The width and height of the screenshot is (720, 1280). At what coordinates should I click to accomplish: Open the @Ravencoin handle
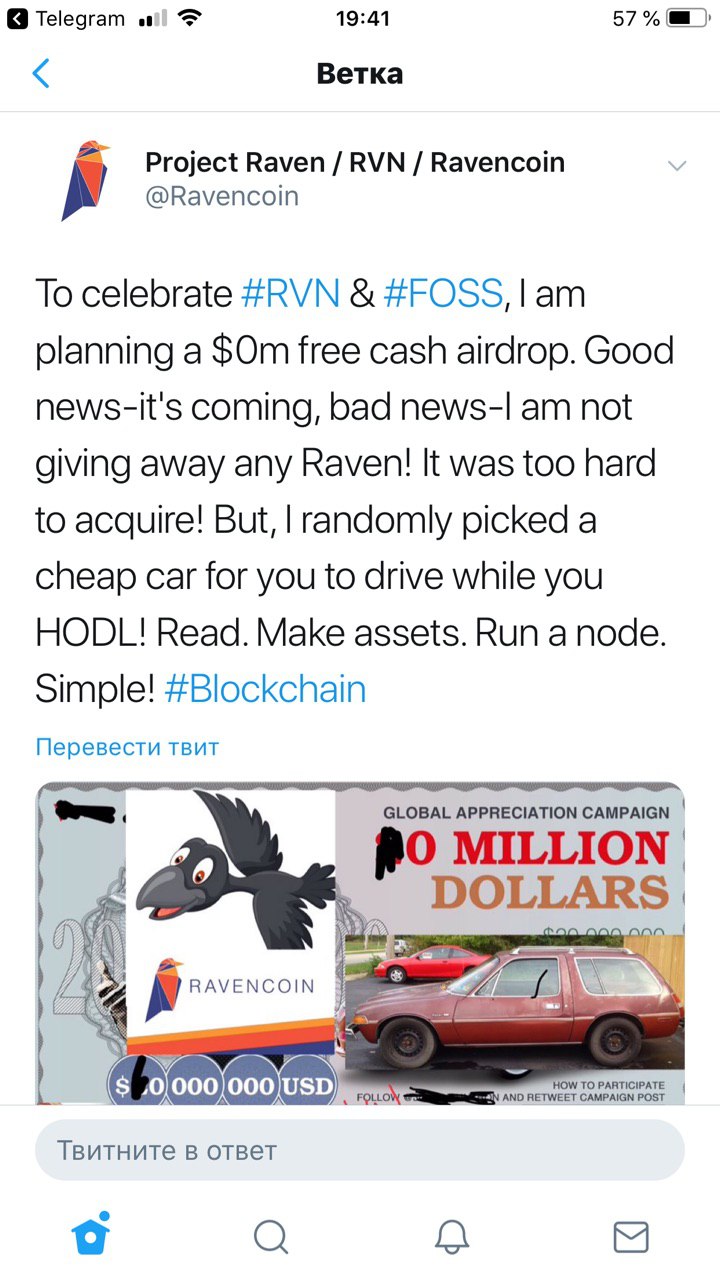(222, 195)
